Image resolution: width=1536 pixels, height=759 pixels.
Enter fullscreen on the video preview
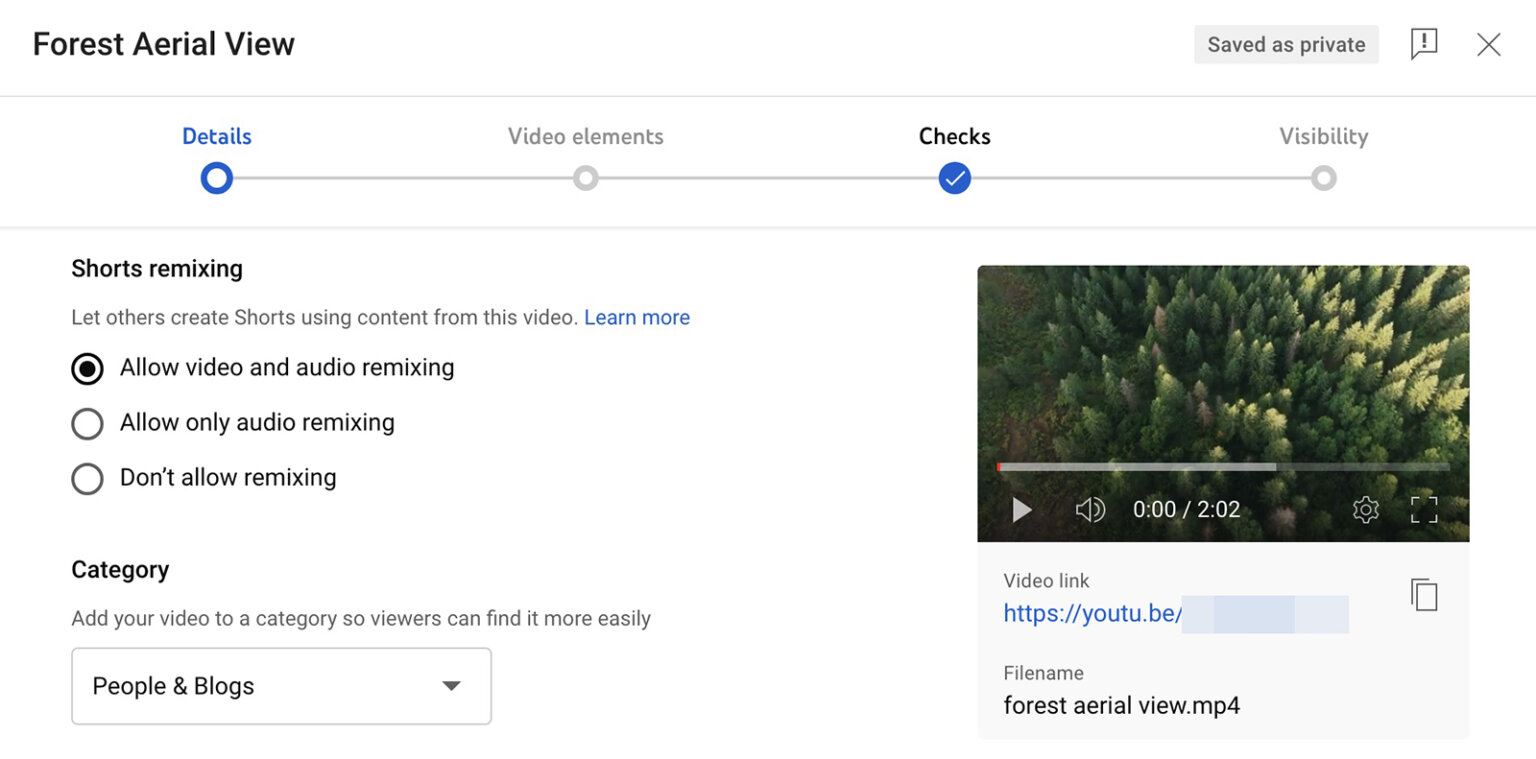click(1425, 510)
